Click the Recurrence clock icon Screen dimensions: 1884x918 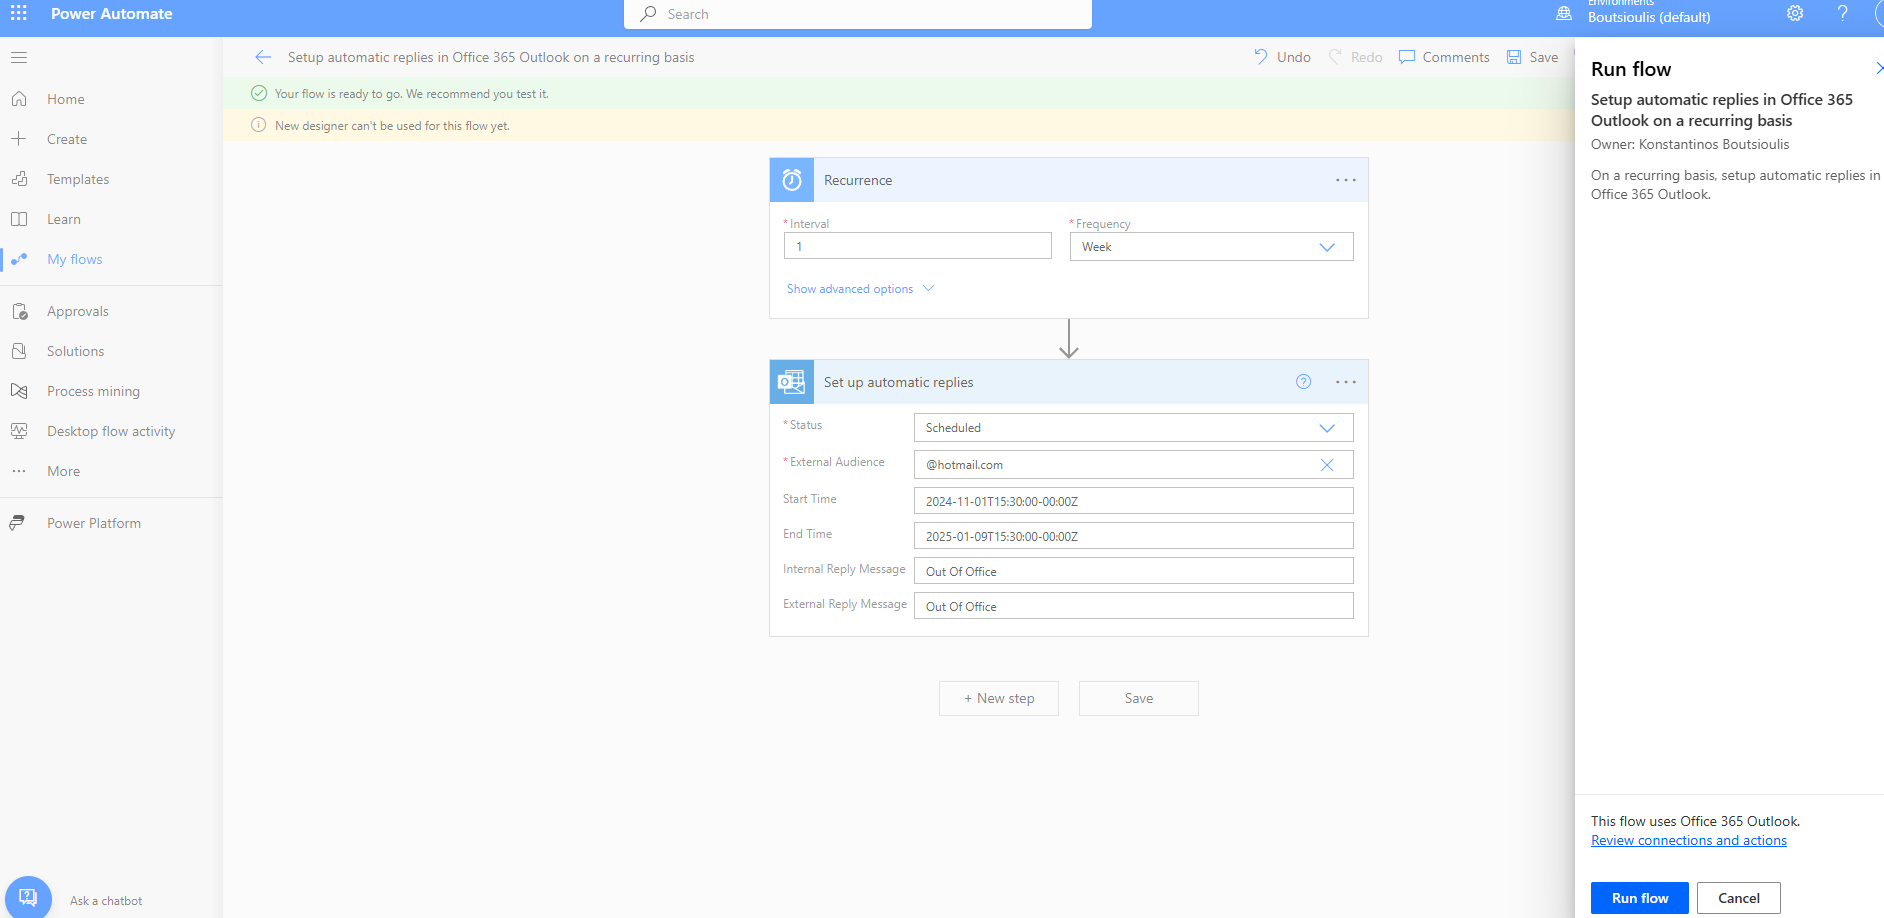tap(792, 180)
